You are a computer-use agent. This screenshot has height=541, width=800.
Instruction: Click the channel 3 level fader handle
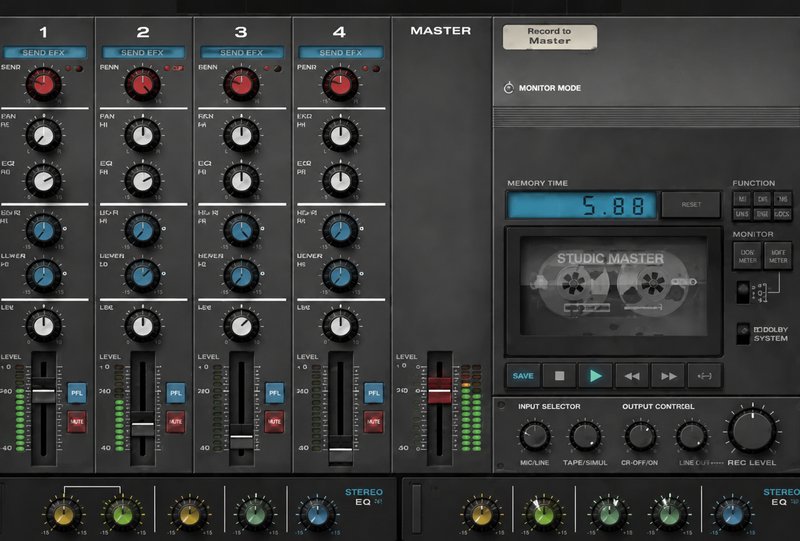click(241, 437)
